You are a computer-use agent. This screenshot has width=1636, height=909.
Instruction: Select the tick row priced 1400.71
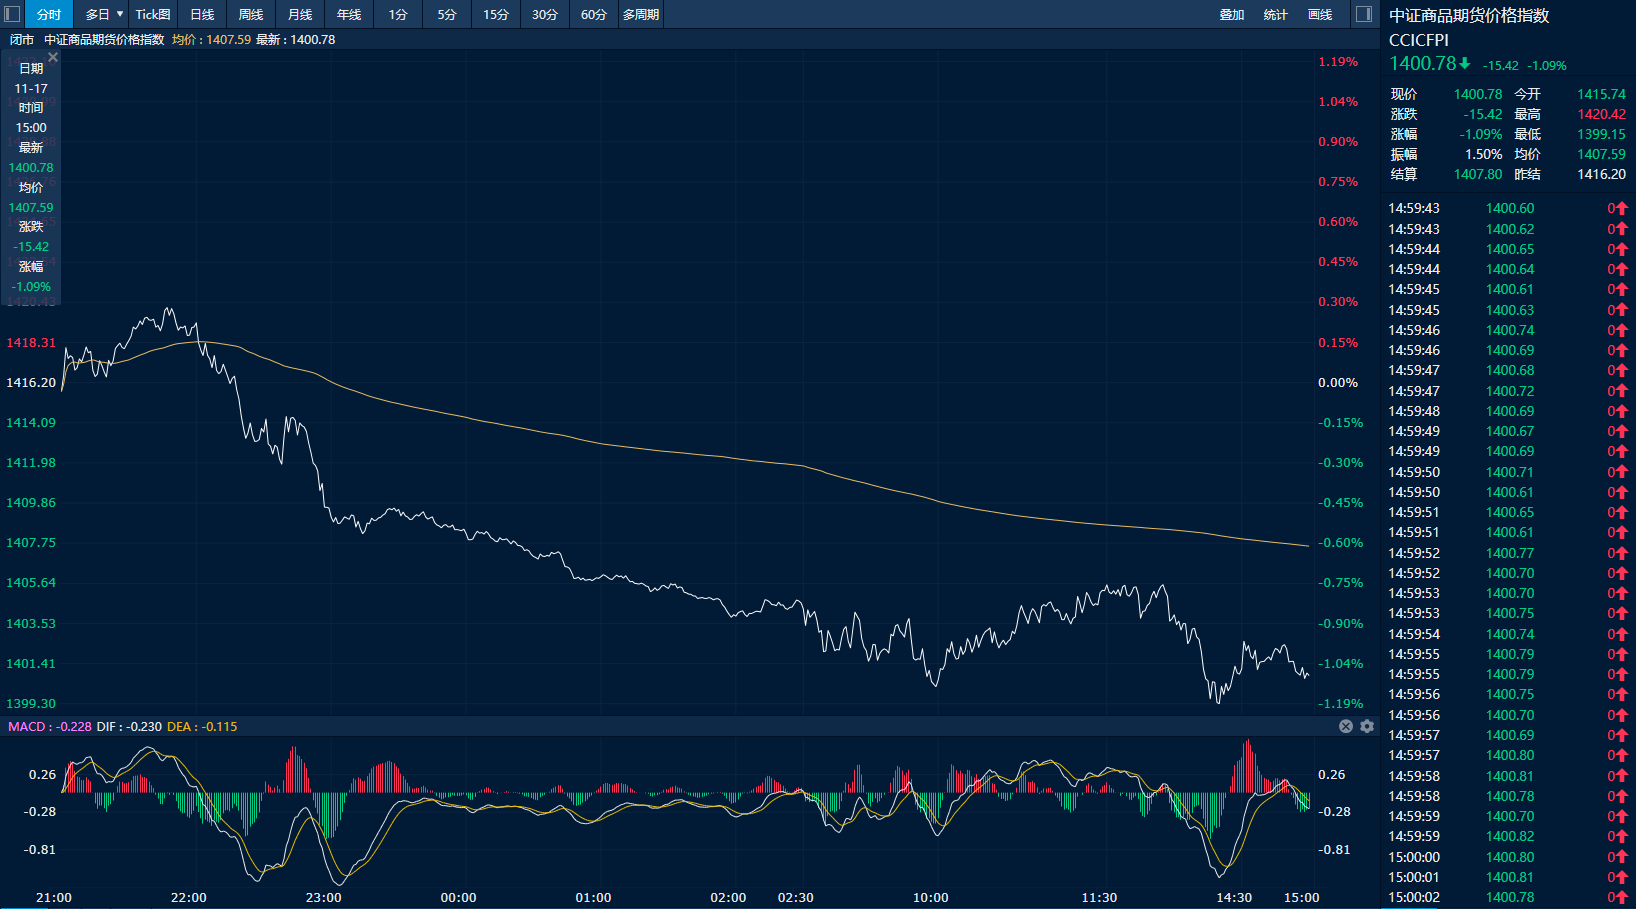(x=1508, y=472)
